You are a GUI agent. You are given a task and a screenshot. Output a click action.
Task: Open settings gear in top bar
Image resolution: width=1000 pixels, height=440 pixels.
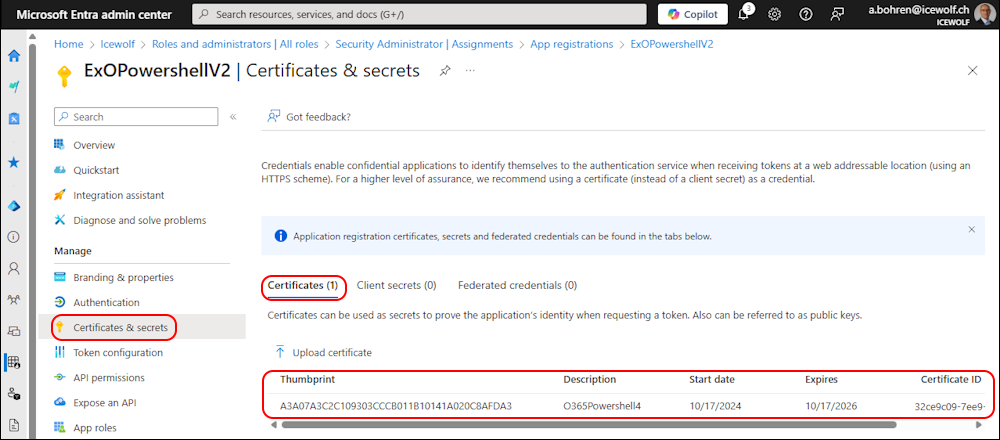click(x=775, y=14)
